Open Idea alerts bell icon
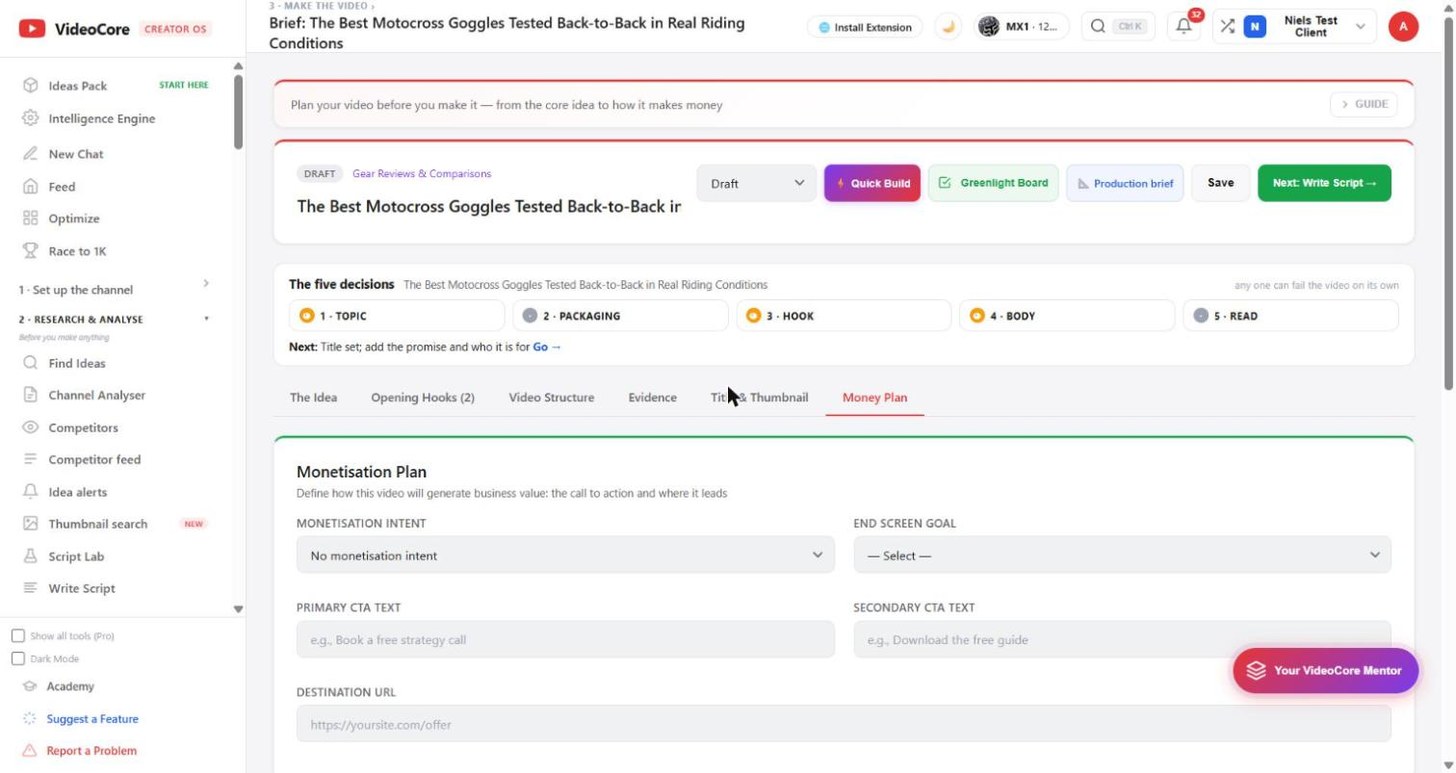Image resolution: width=1456 pixels, height=773 pixels. pos(31,492)
